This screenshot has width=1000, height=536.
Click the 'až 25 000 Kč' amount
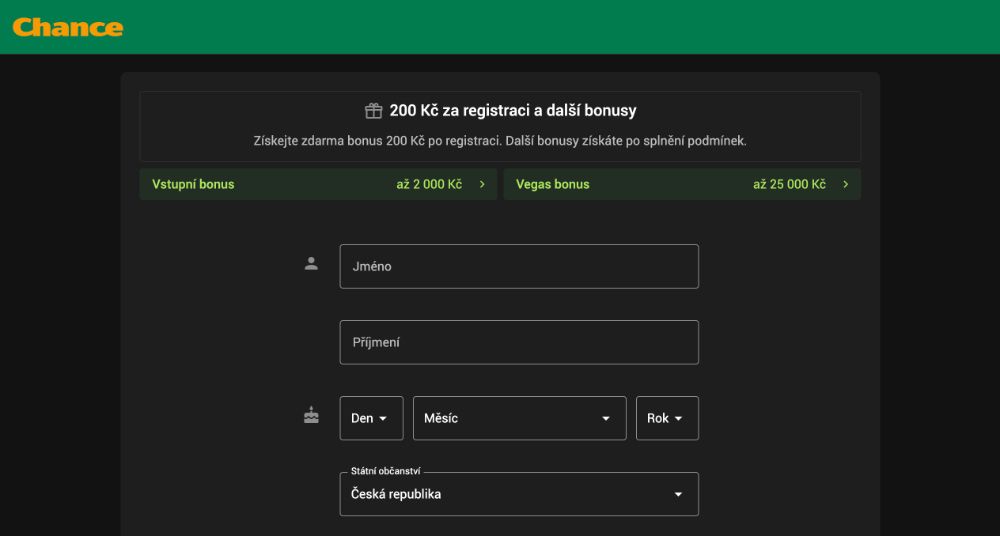(x=789, y=184)
